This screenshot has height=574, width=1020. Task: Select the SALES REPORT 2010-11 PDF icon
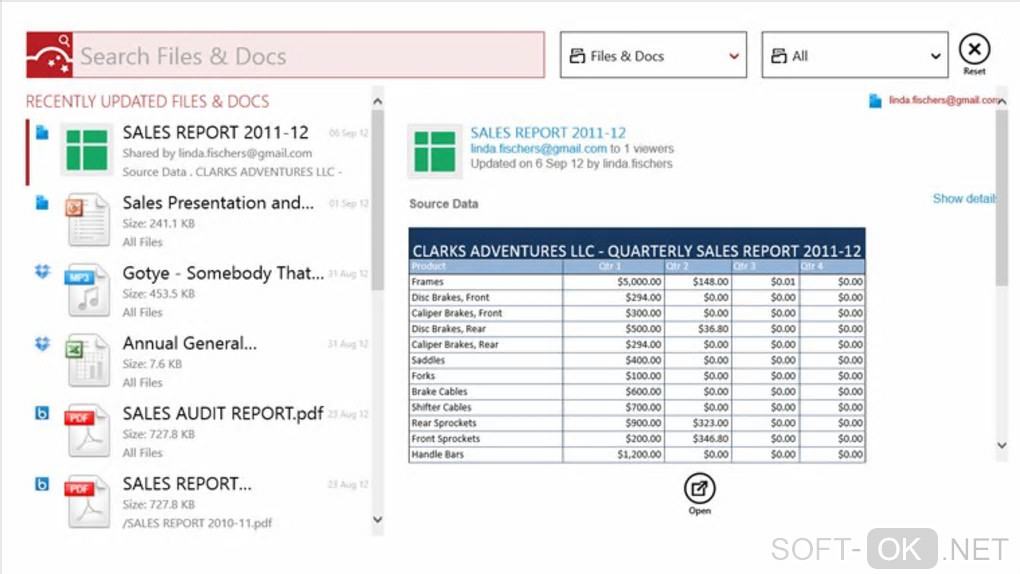pyautogui.click(x=88, y=501)
